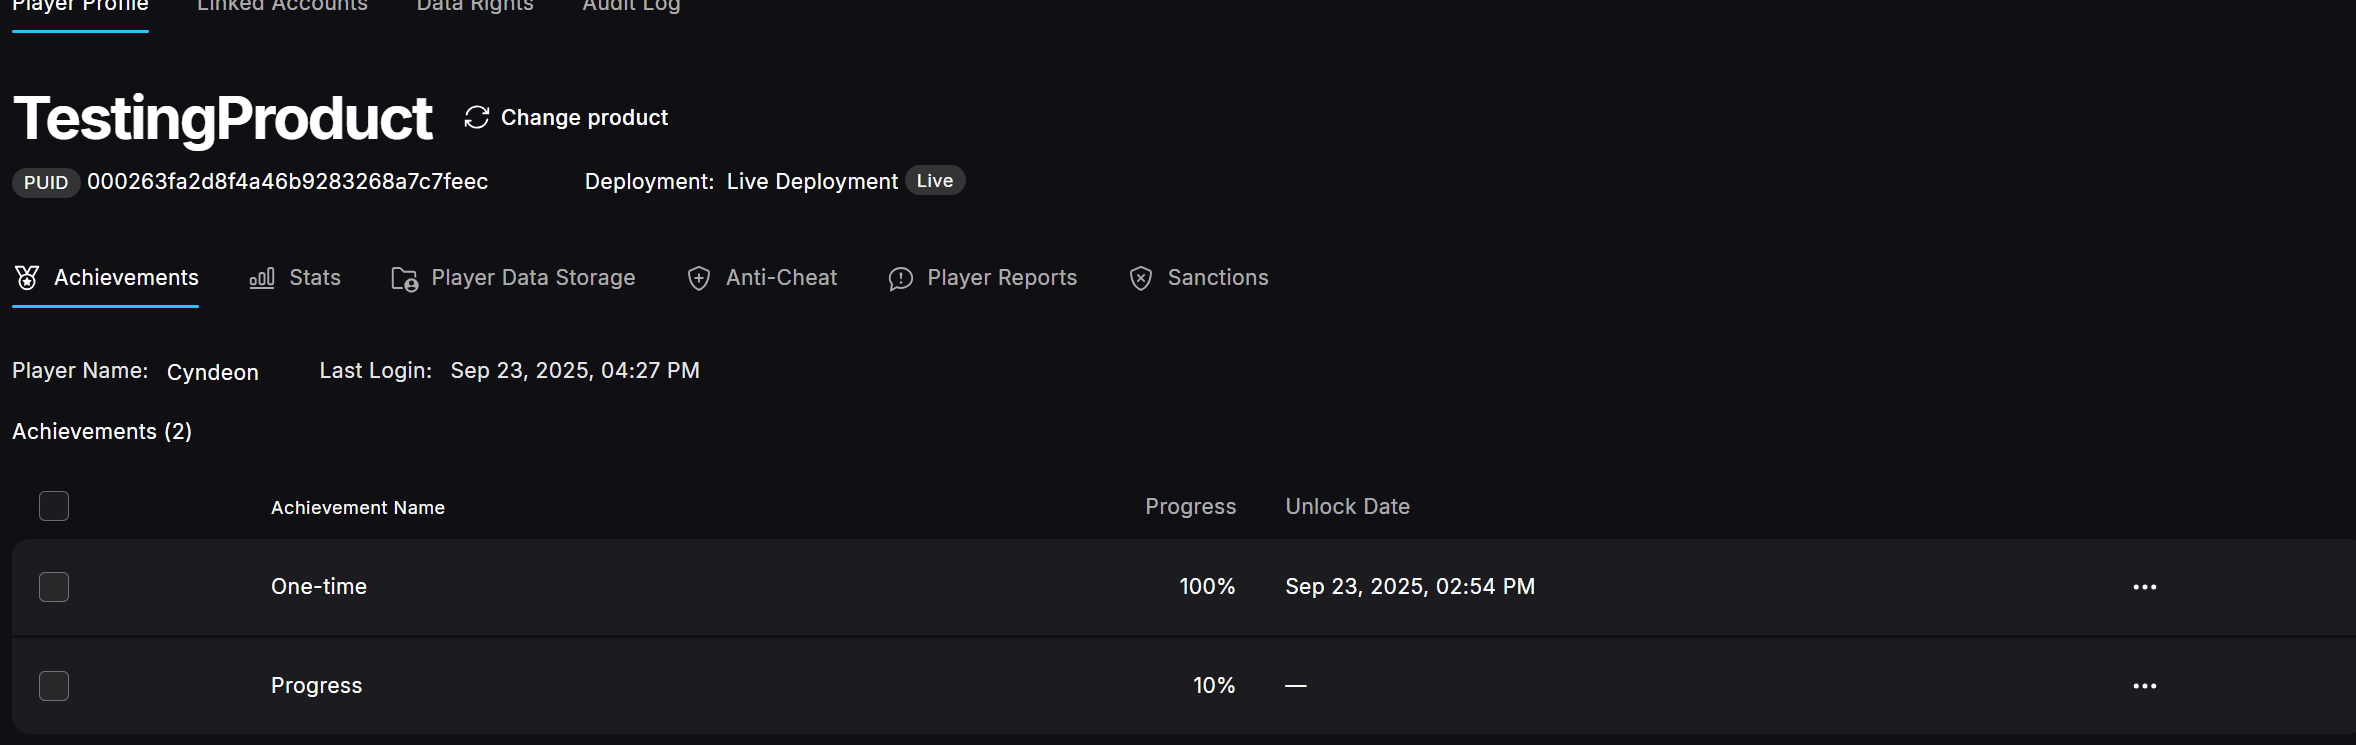Check the Progress achievement checkbox

tap(54, 686)
